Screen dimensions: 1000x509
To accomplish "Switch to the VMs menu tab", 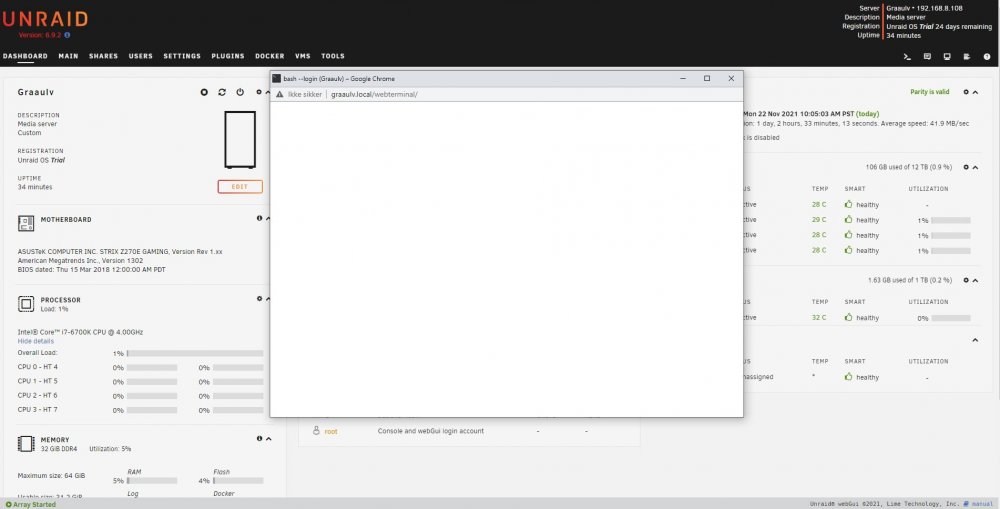I will 302,56.
